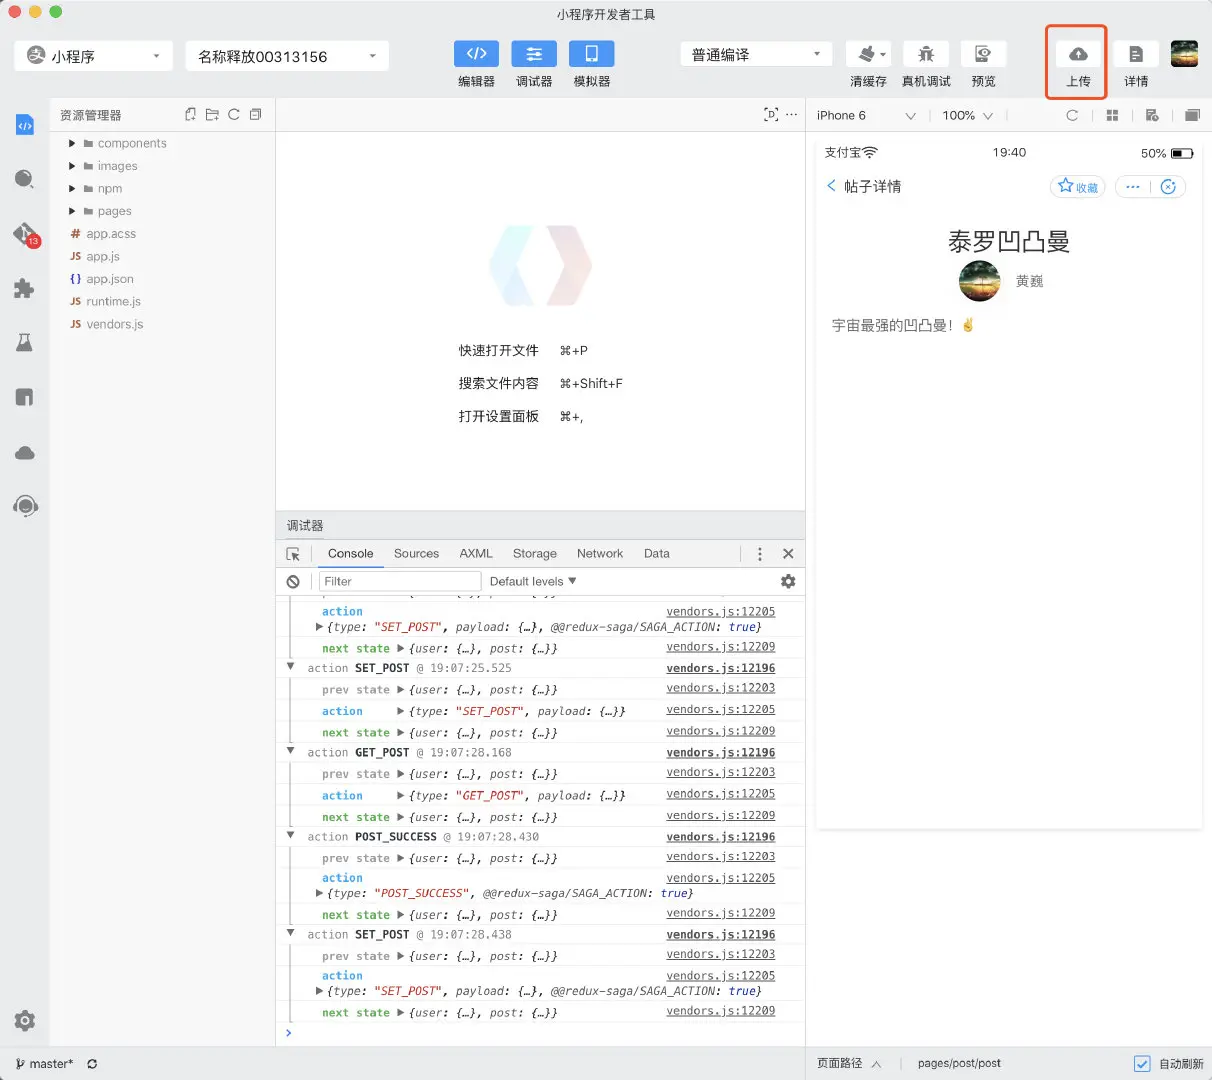Screen dimensions: 1212x1080
Task: Click the new folder icon in 资源管理器
Action: click(x=212, y=115)
